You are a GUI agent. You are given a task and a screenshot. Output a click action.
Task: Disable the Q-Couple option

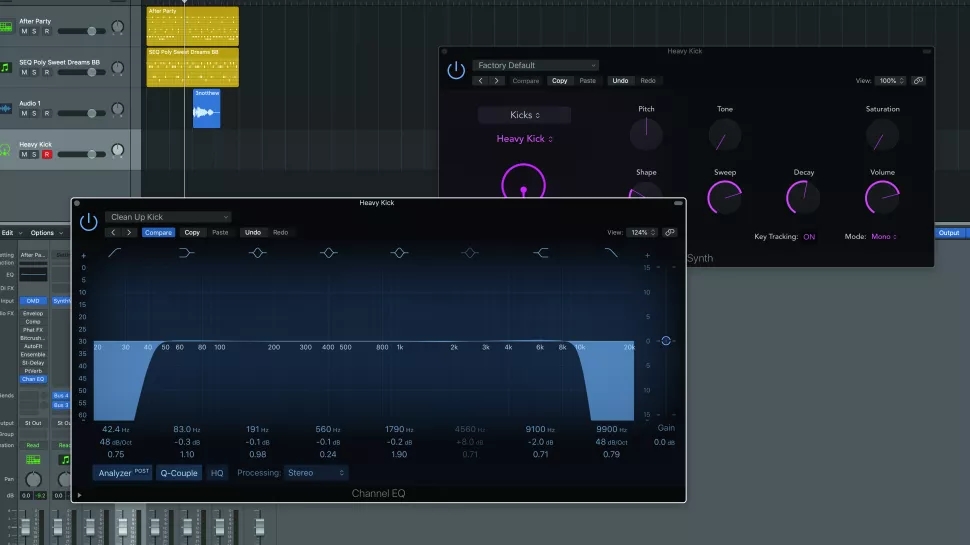click(x=179, y=473)
